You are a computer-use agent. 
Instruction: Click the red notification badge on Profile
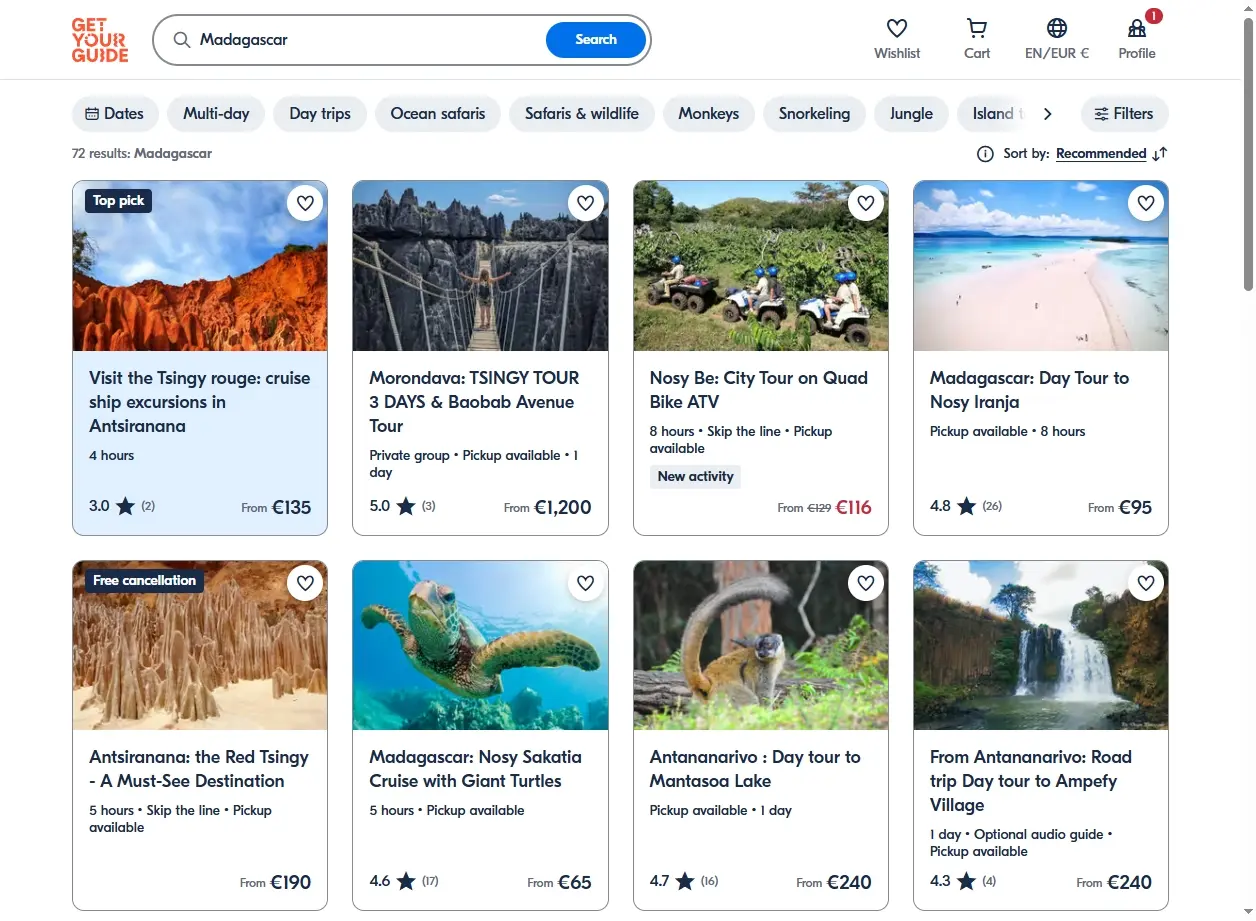click(x=1154, y=16)
